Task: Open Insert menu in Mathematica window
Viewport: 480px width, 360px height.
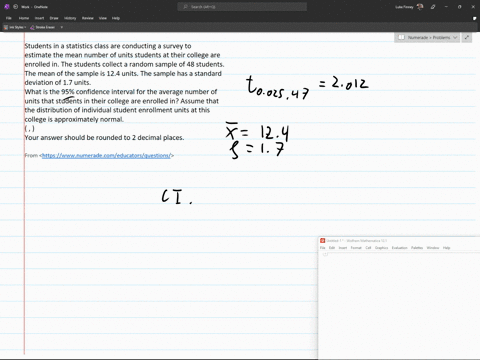Action: click(x=343, y=248)
